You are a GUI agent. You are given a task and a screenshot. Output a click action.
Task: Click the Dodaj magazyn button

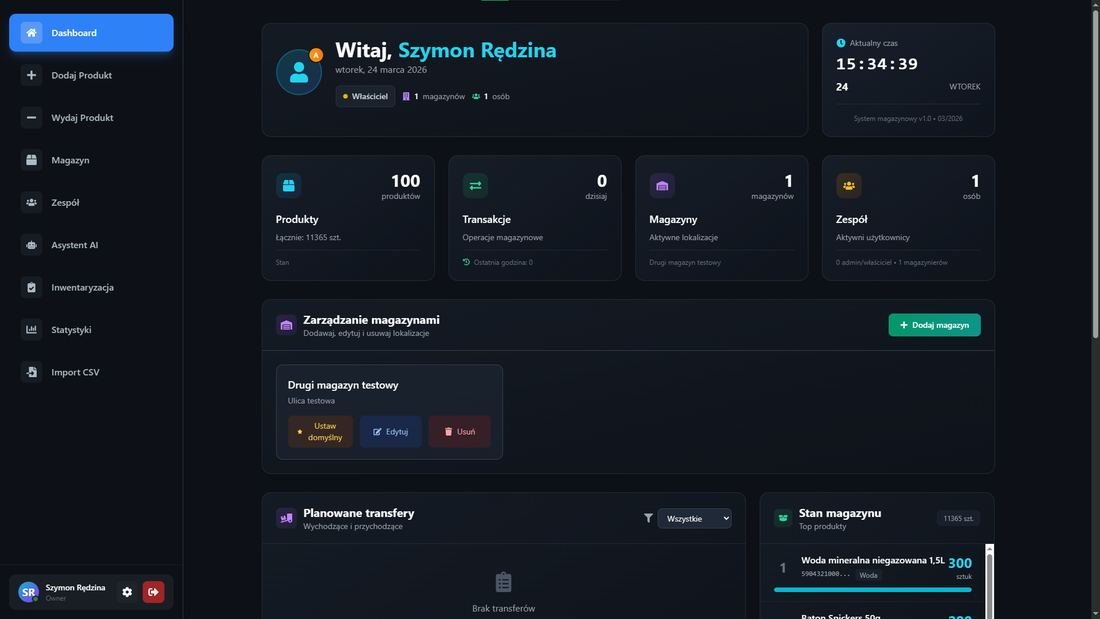[934, 325]
